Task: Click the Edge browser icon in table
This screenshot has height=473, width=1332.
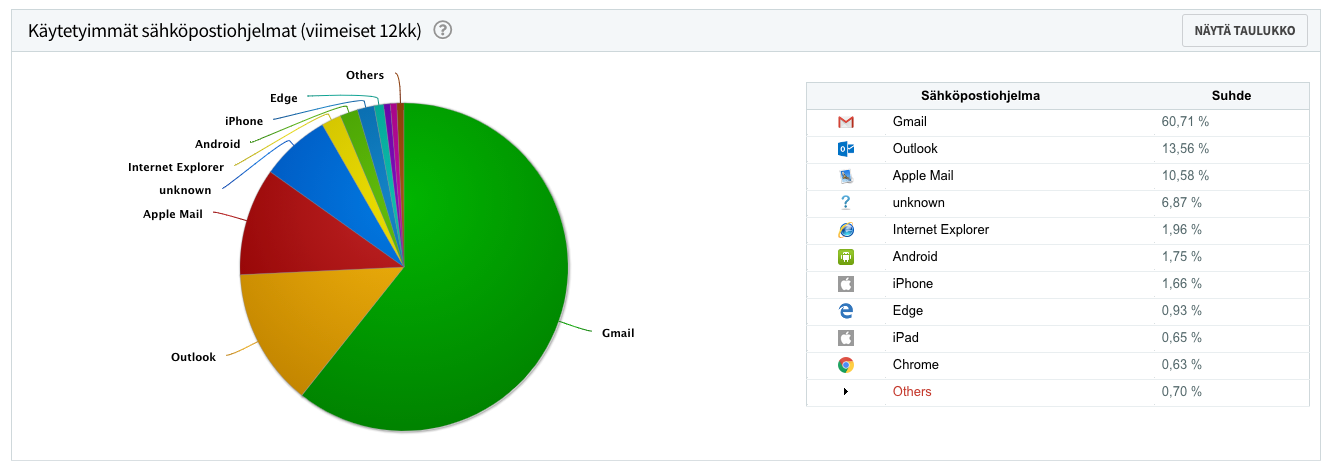Action: [x=846, y=311]
